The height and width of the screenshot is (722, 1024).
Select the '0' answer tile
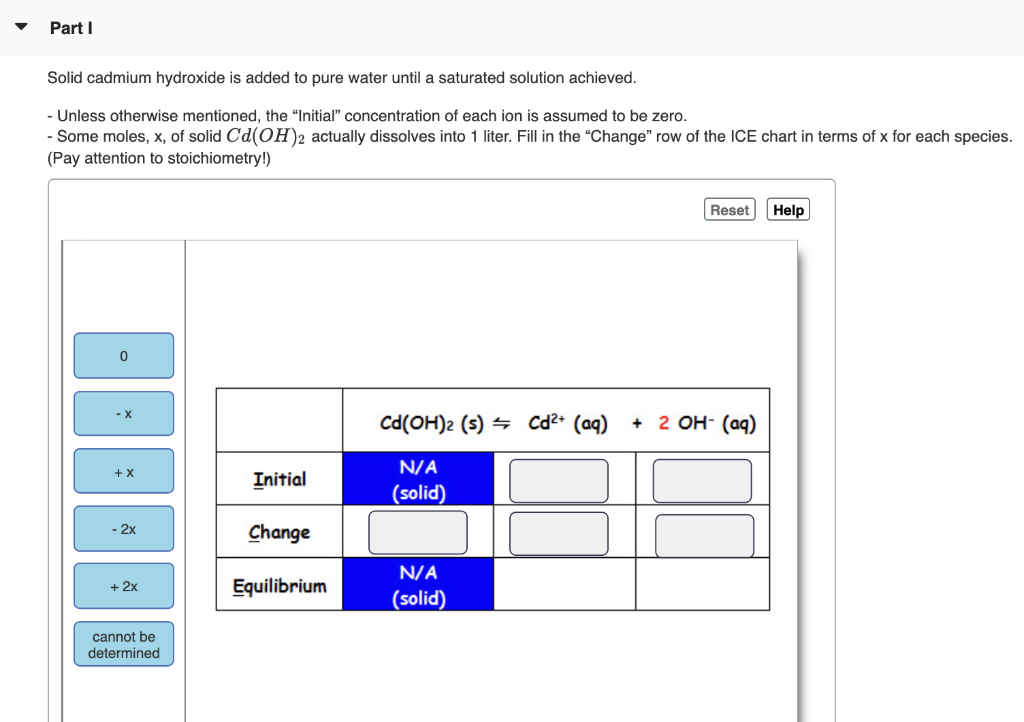pos(124,356)
